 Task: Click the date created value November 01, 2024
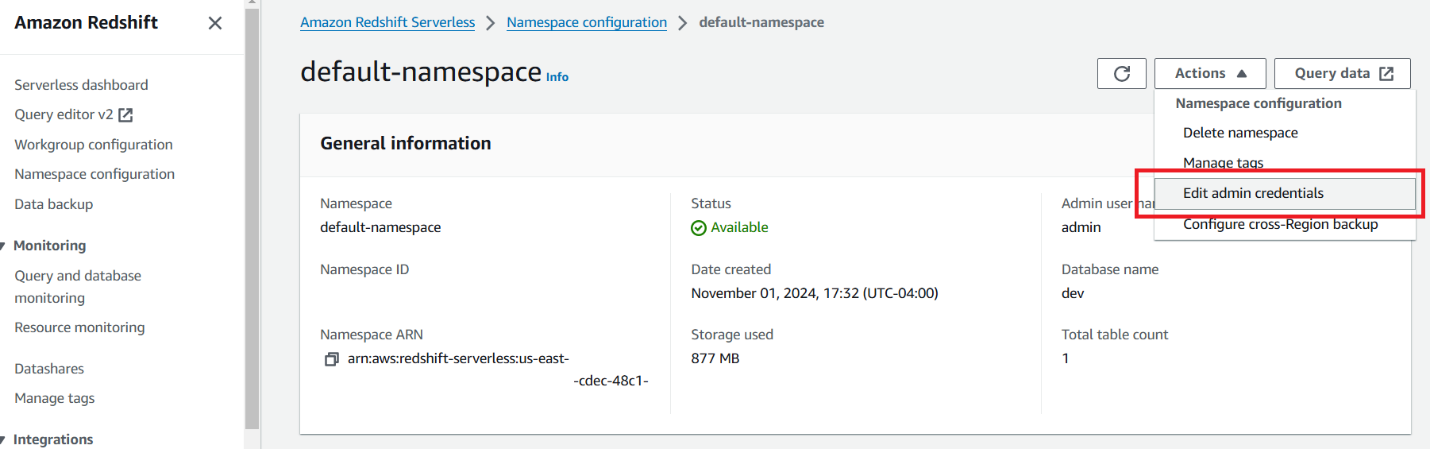pyautogui.click(x=814, y=293)
